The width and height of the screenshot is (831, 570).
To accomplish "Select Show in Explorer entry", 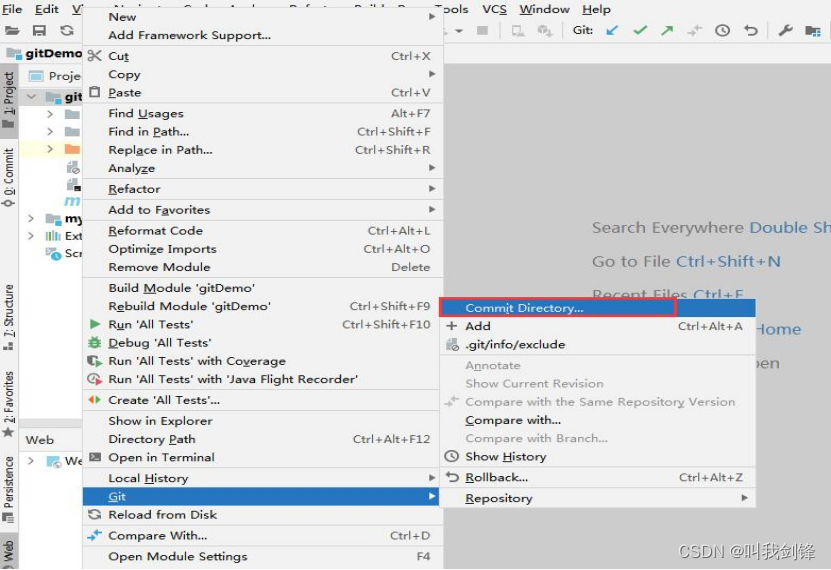I will click(x=263, y=421).
